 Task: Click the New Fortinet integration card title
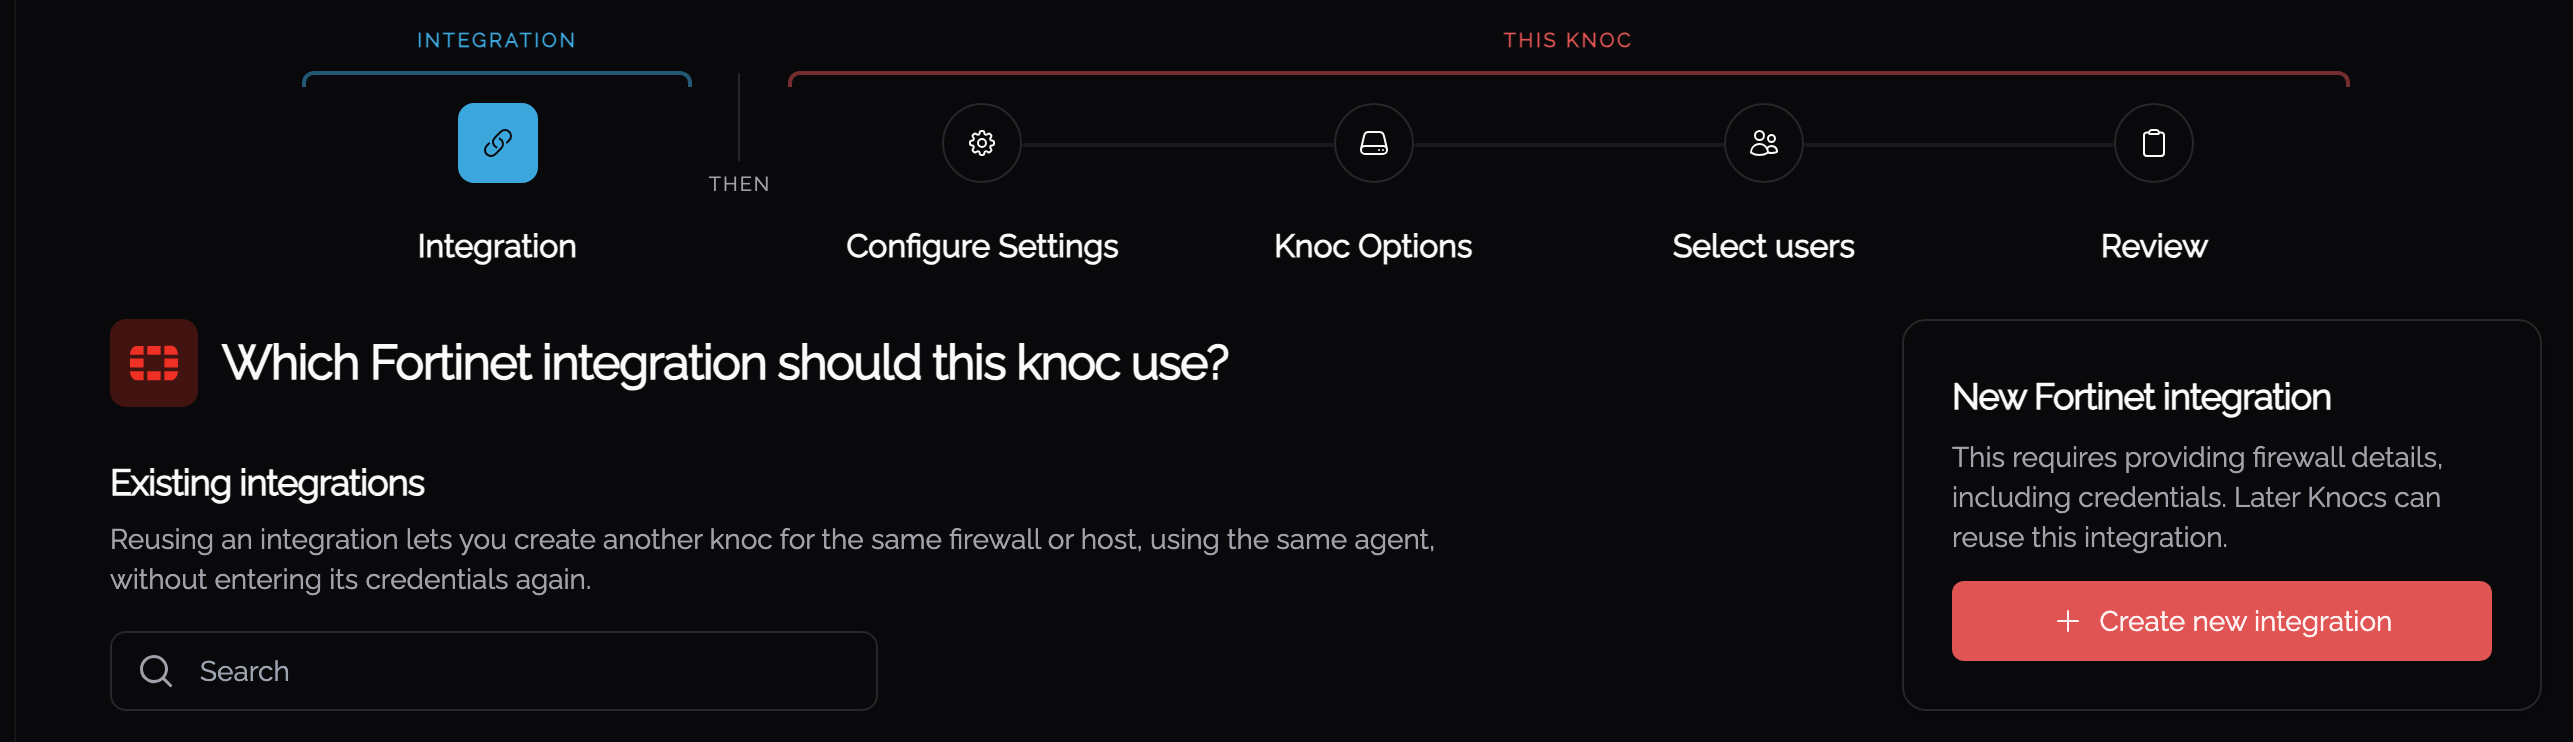2141,398
